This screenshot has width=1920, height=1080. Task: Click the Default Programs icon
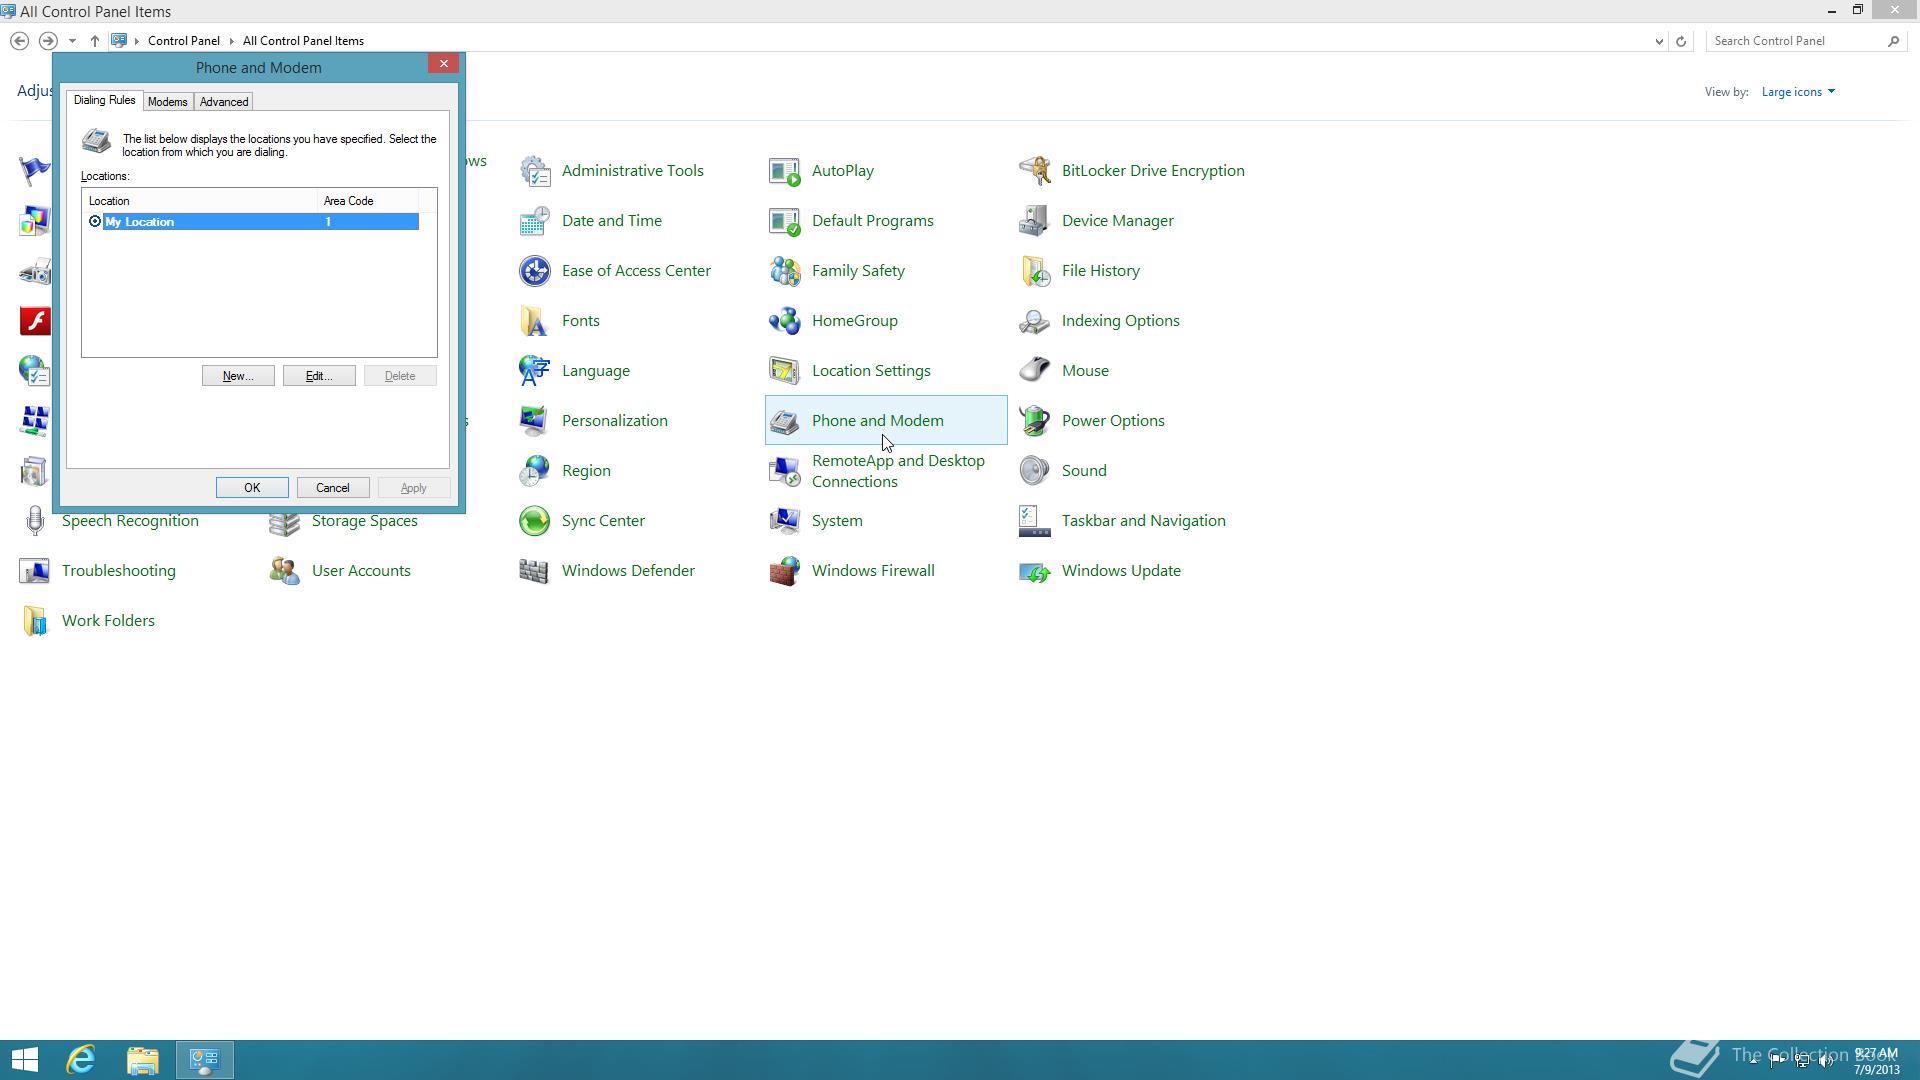click(785, 221)
